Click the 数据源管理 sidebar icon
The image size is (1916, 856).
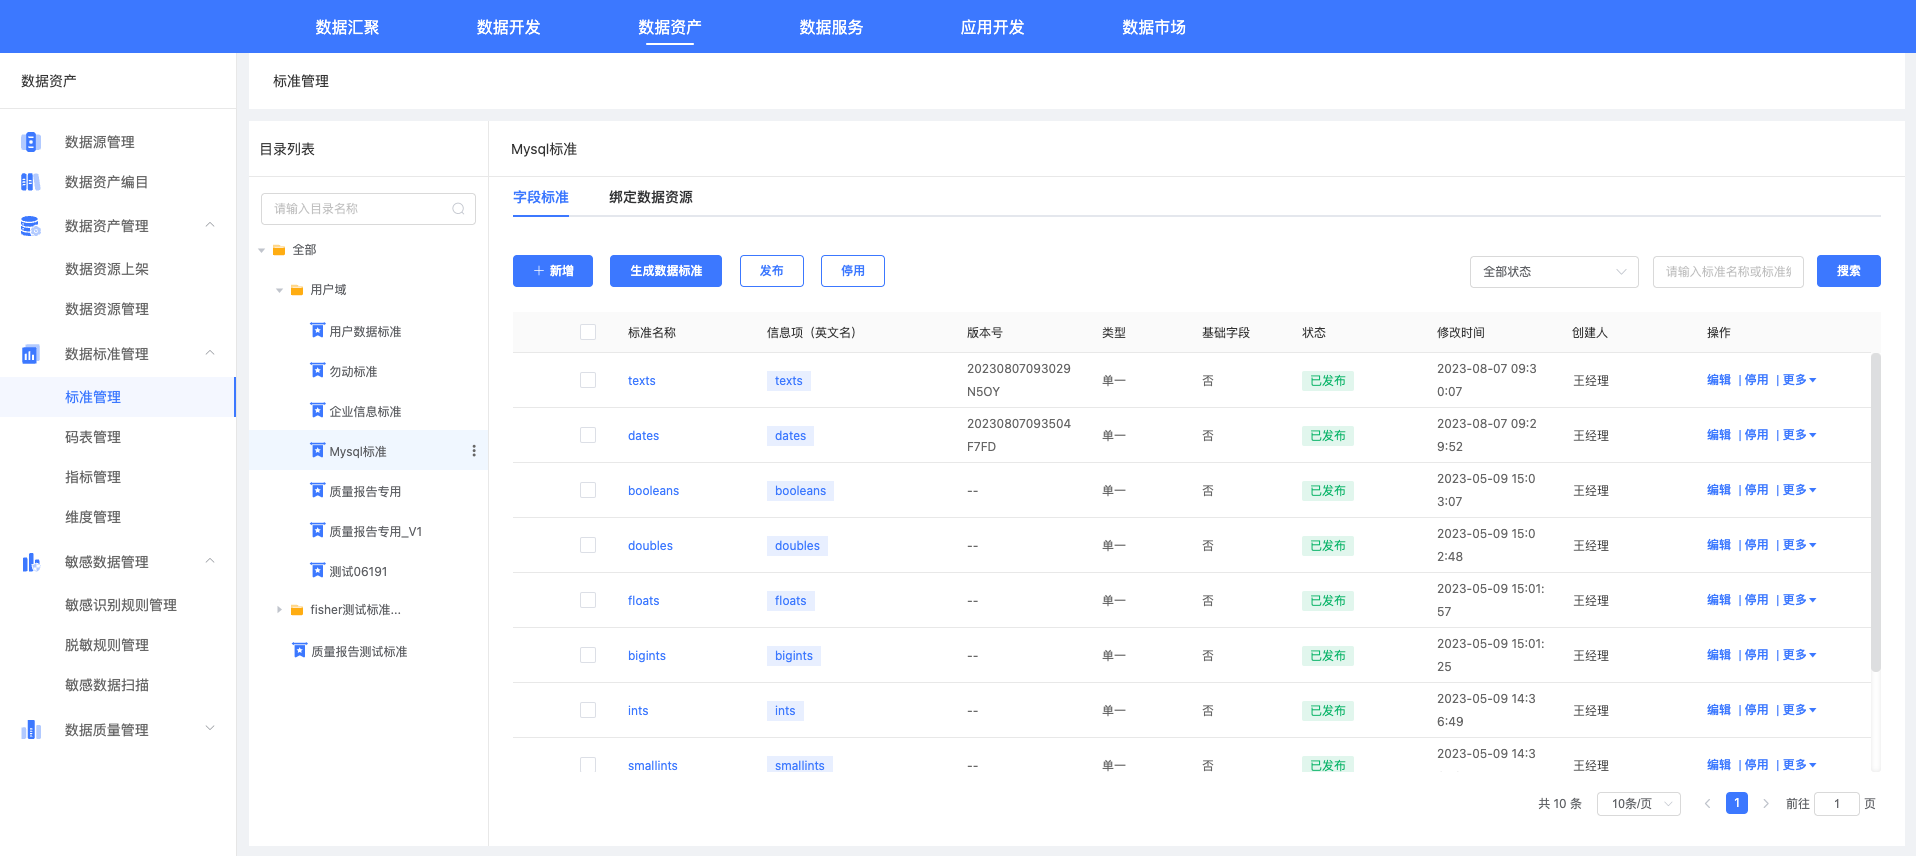pos(31,142)
